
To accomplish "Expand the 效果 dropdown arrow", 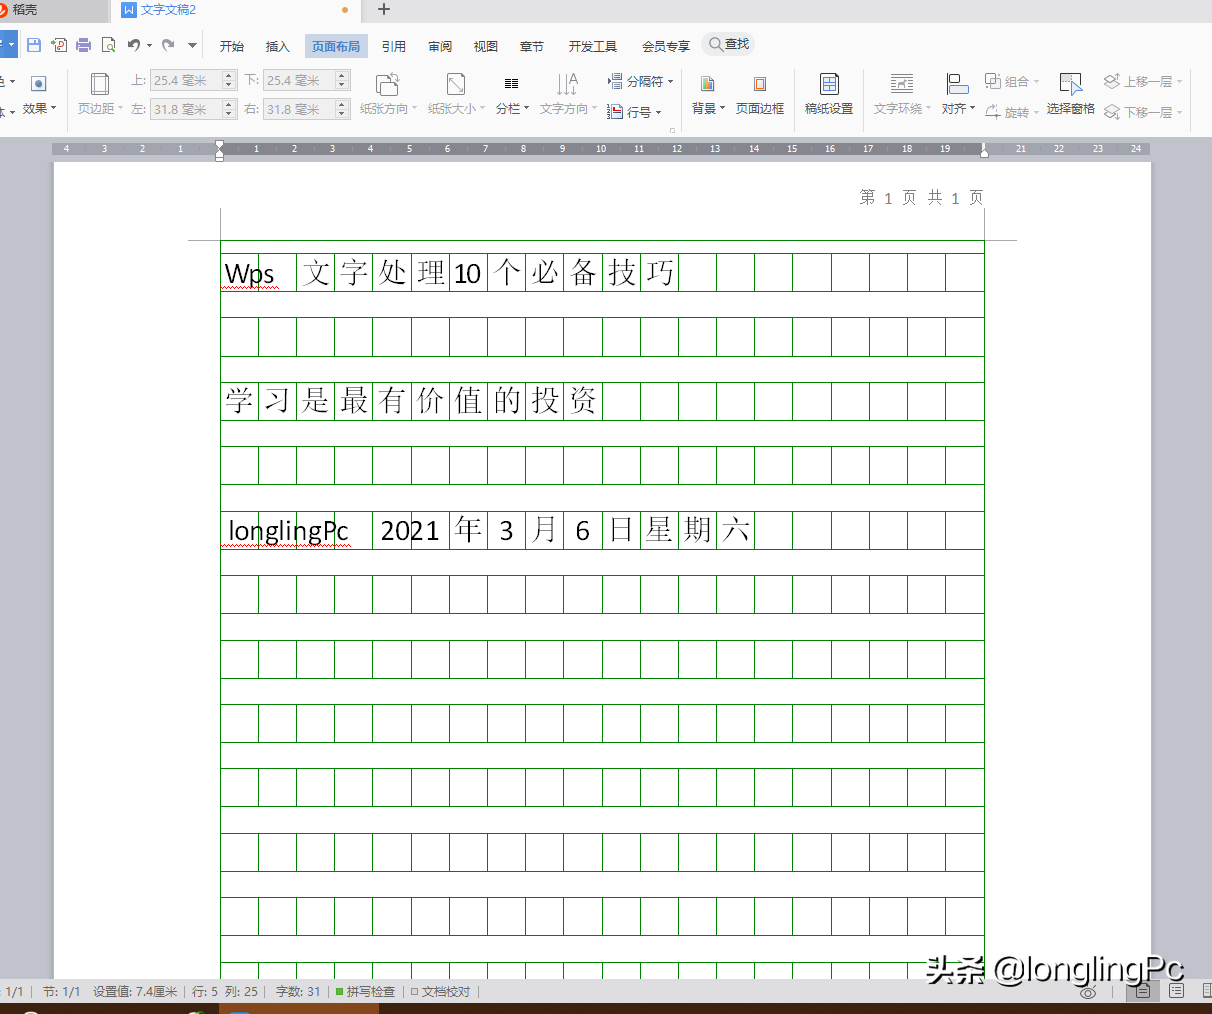I will coord(53,108).
